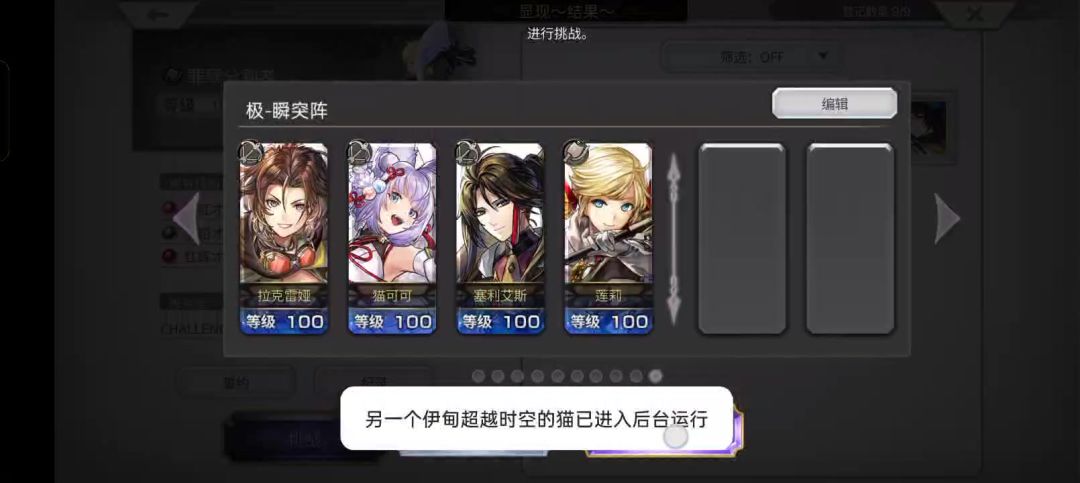Go to the next party with the right arrow
Image resolution: width=1080 pixels, height=483 pixels.
(x=947, y=218)
